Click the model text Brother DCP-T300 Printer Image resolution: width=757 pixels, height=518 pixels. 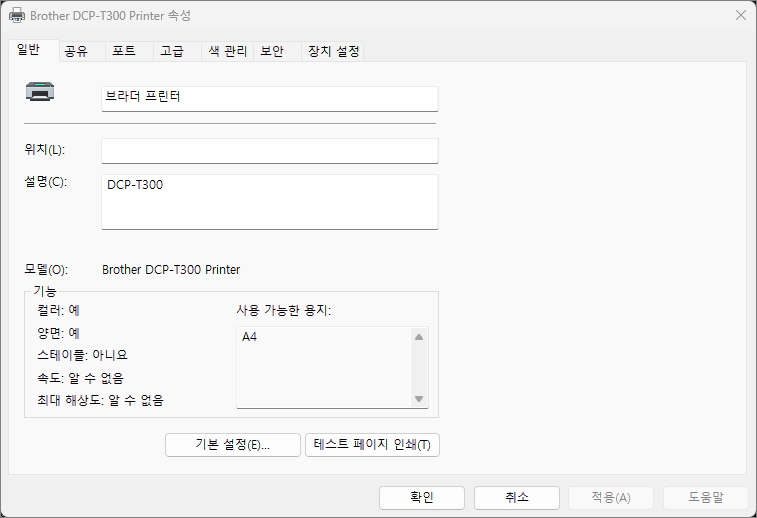(x=171, y=269)
